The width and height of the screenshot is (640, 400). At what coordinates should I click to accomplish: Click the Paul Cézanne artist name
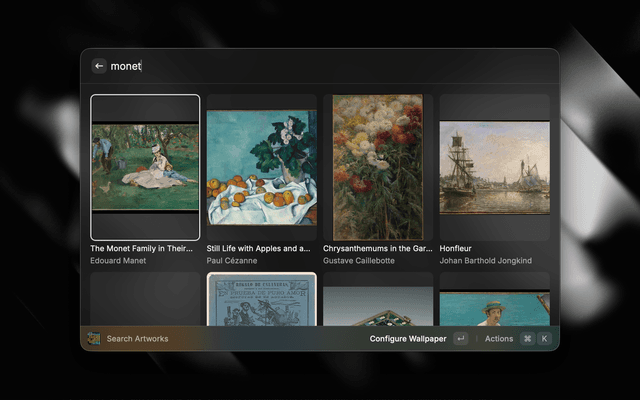[x=234, y=261]
